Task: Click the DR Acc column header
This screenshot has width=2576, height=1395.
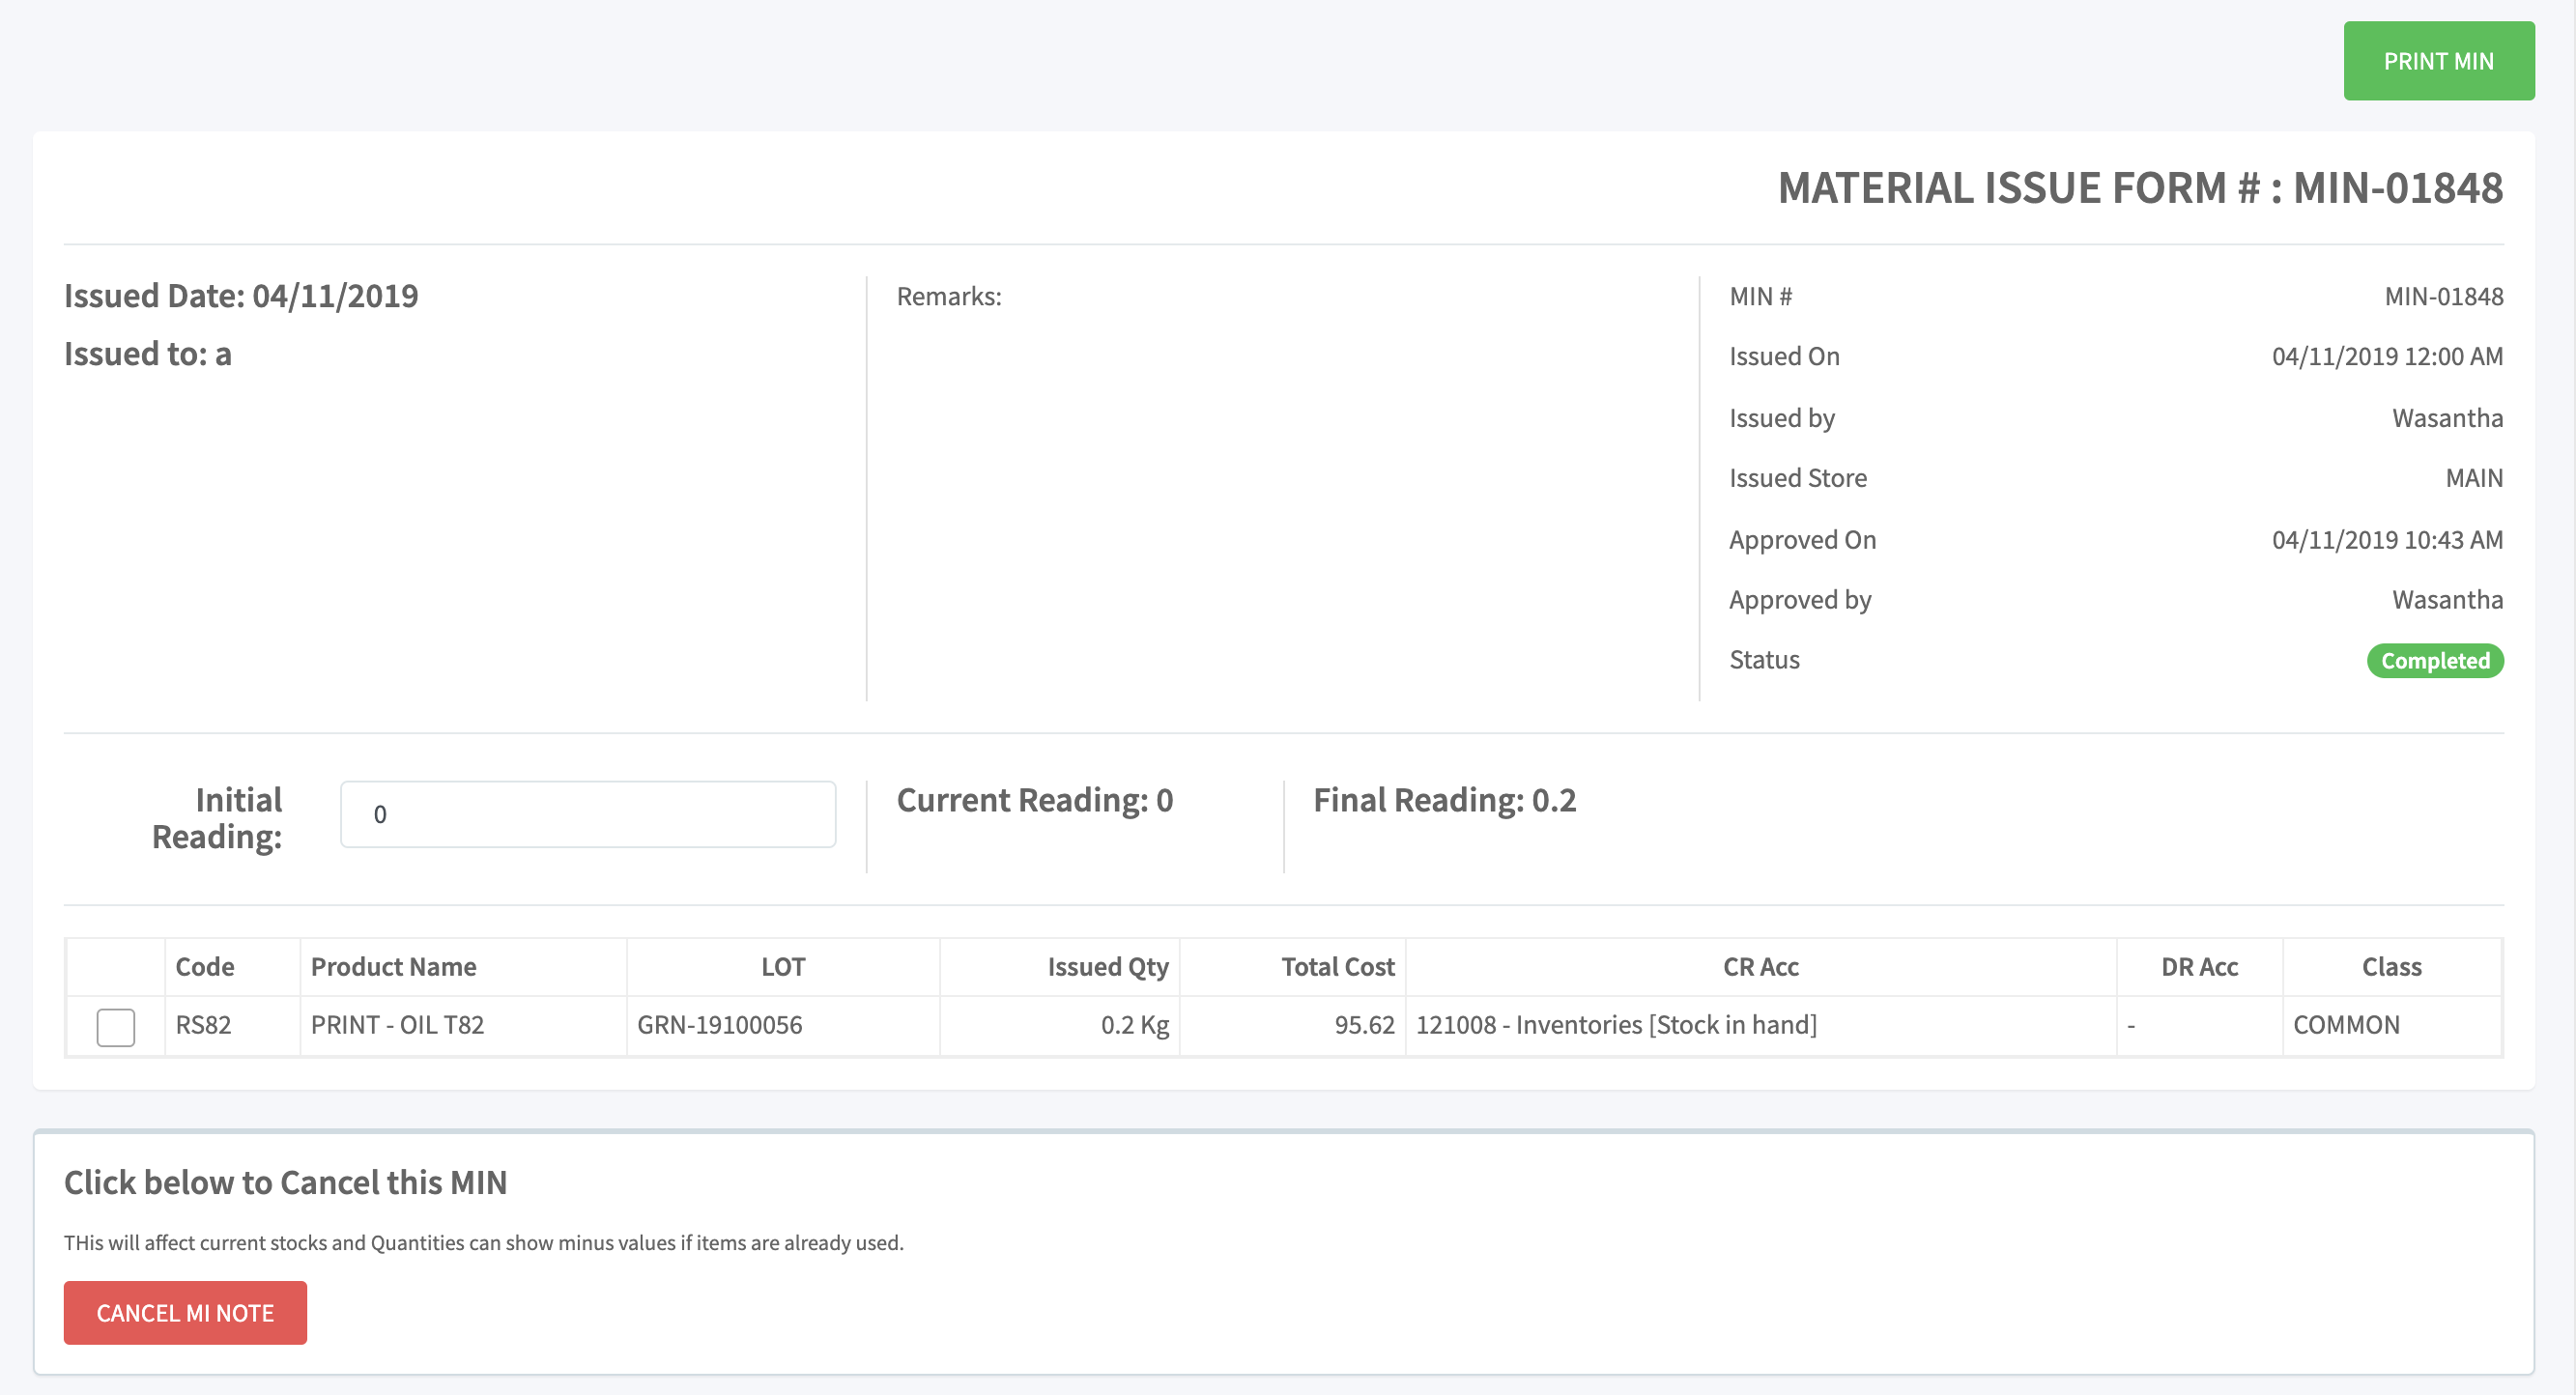Action: click(x=2199, y=967)
